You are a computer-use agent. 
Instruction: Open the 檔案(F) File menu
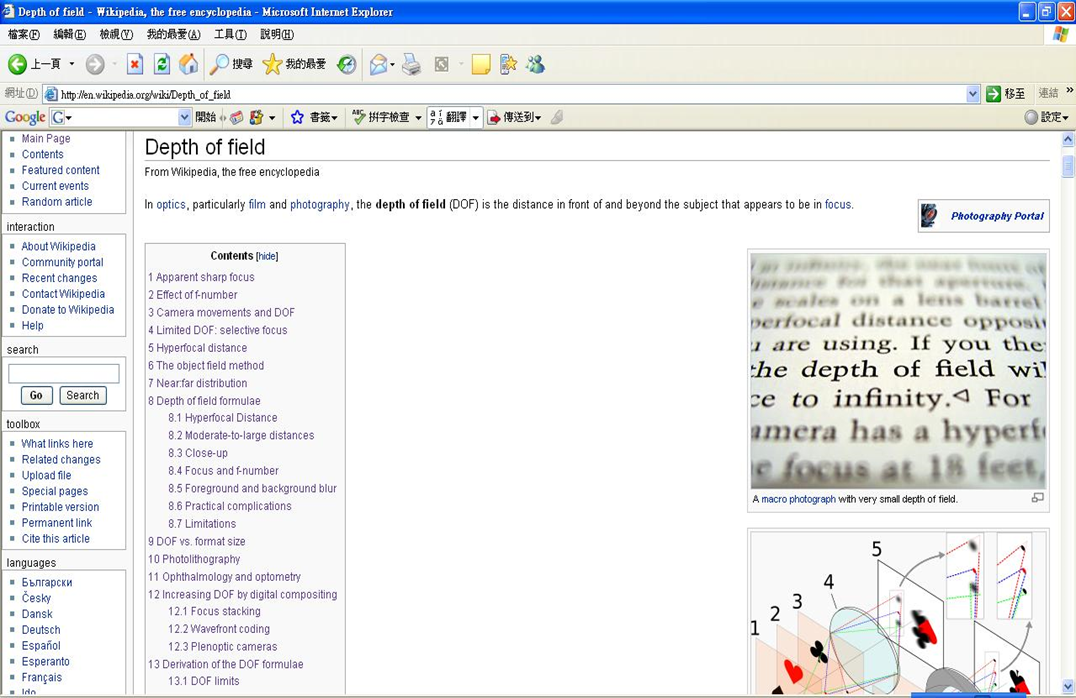pyautogui.click(x=23, y=34)
